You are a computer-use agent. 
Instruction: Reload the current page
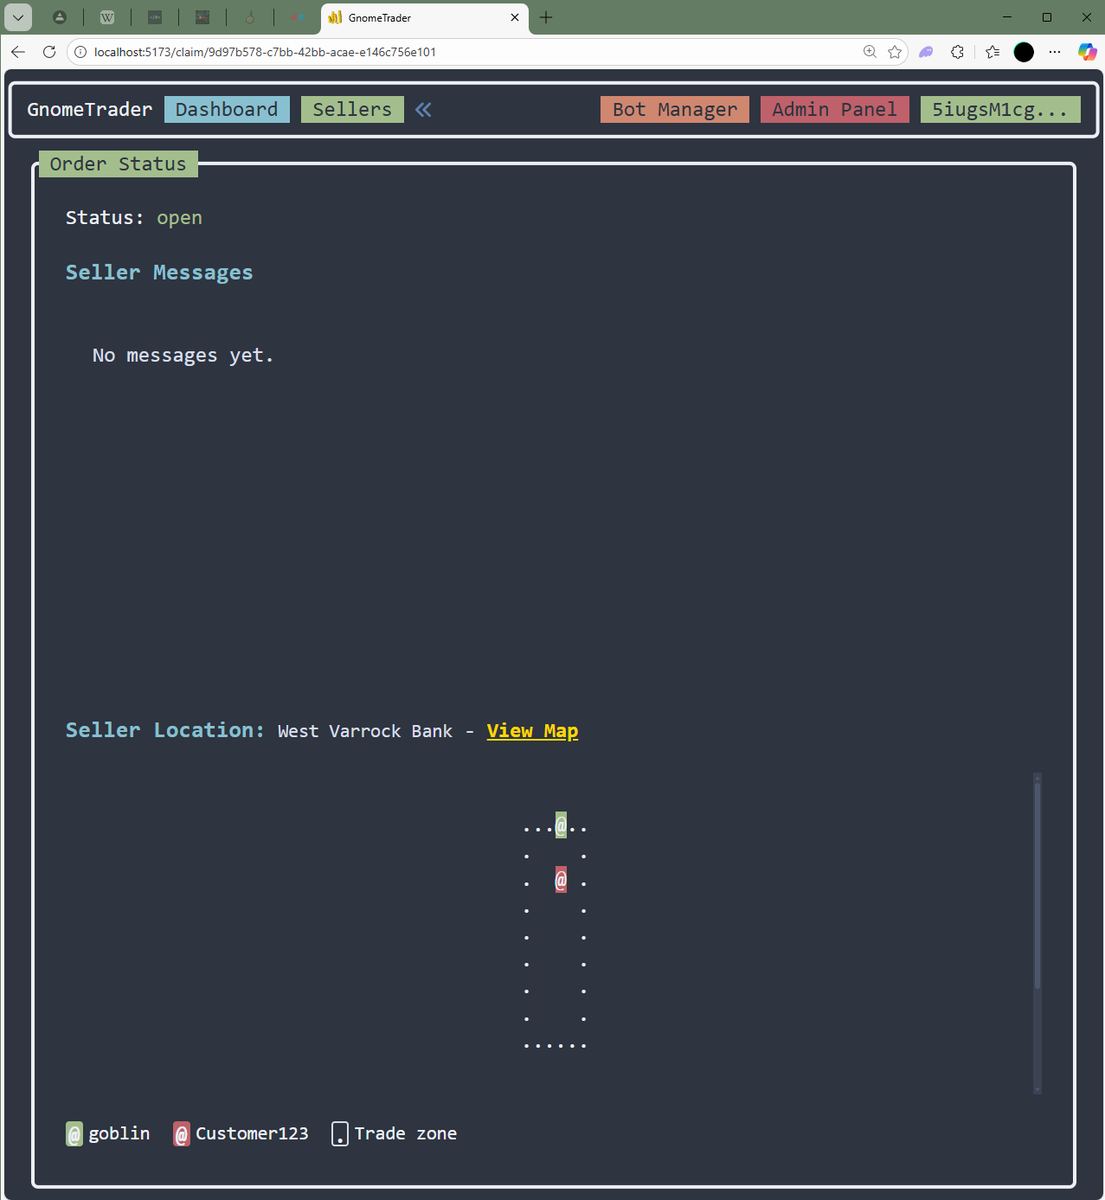click(x=49, y=52)
